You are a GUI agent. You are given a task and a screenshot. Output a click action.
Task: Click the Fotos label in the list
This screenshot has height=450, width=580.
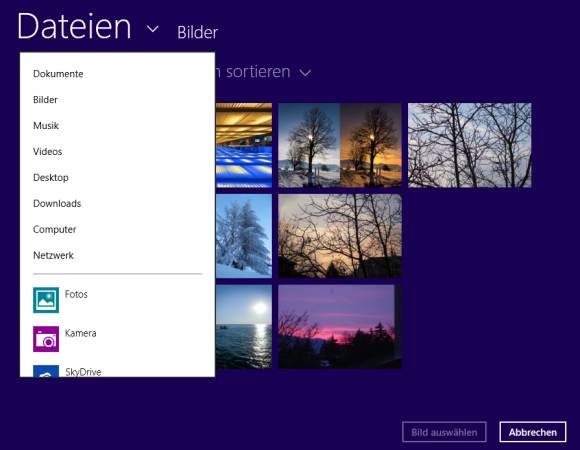pyautogui.click(x=76, y=294)
